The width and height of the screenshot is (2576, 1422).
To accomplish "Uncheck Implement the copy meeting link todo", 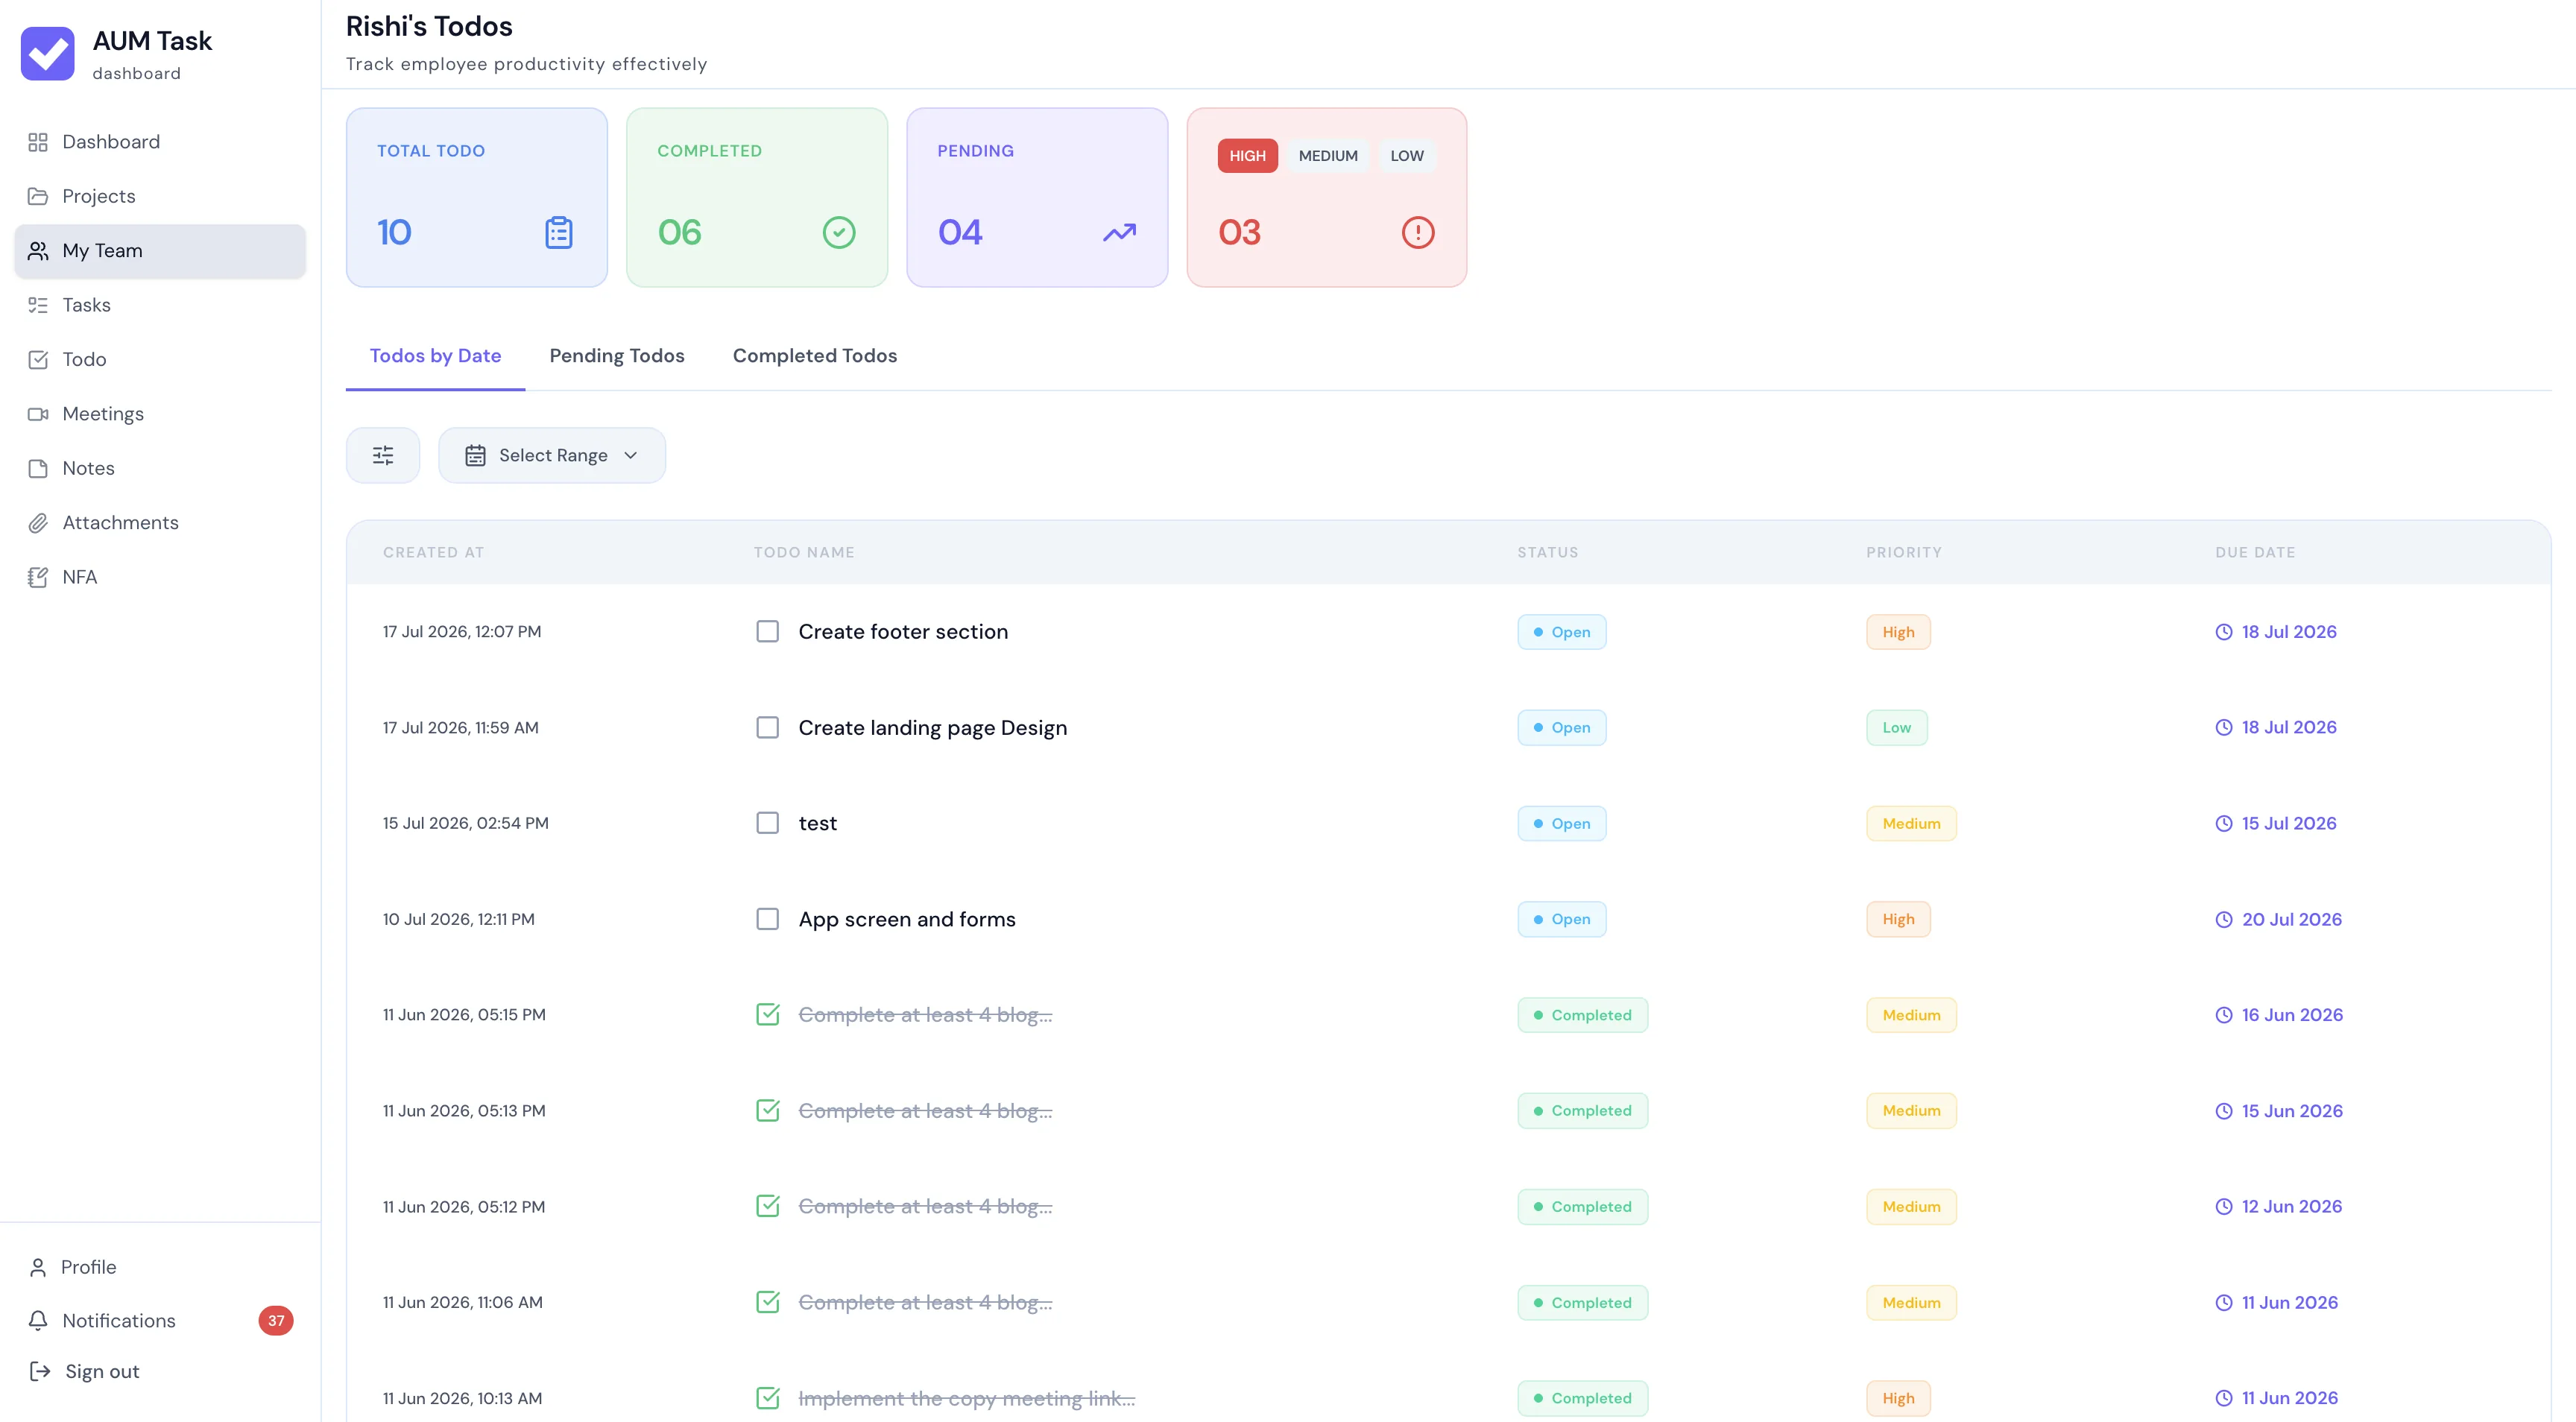I will coord(767,1398).
